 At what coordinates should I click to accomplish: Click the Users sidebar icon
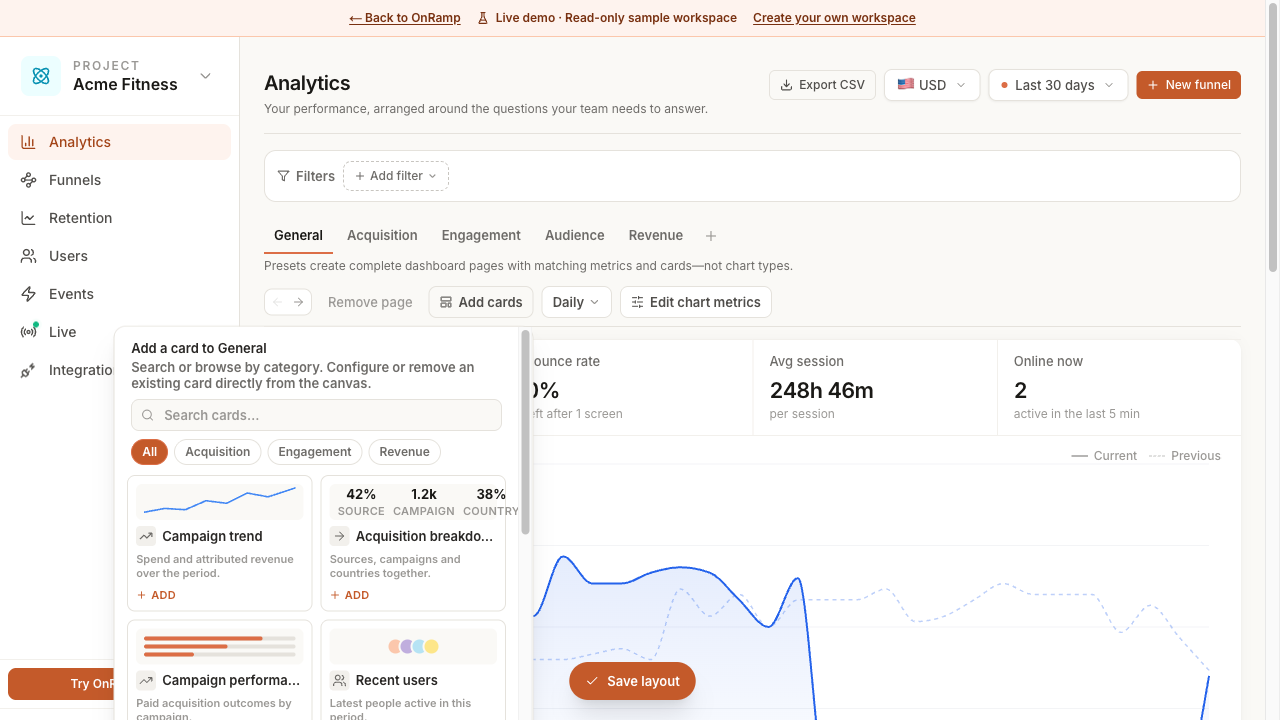[x=29, y=256]
